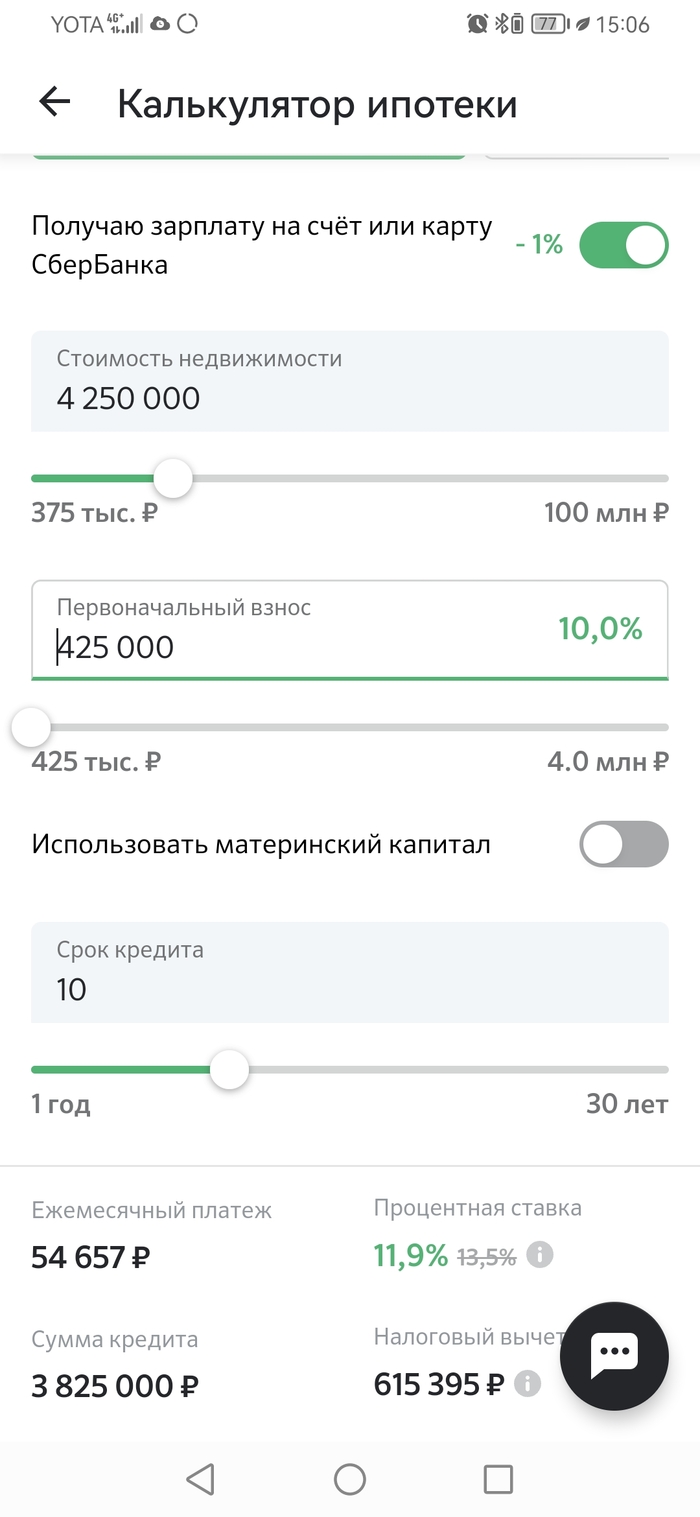Tap the down payment slider handle
Viewport: 700px width, 1517px height.
(x=31, y=727)
